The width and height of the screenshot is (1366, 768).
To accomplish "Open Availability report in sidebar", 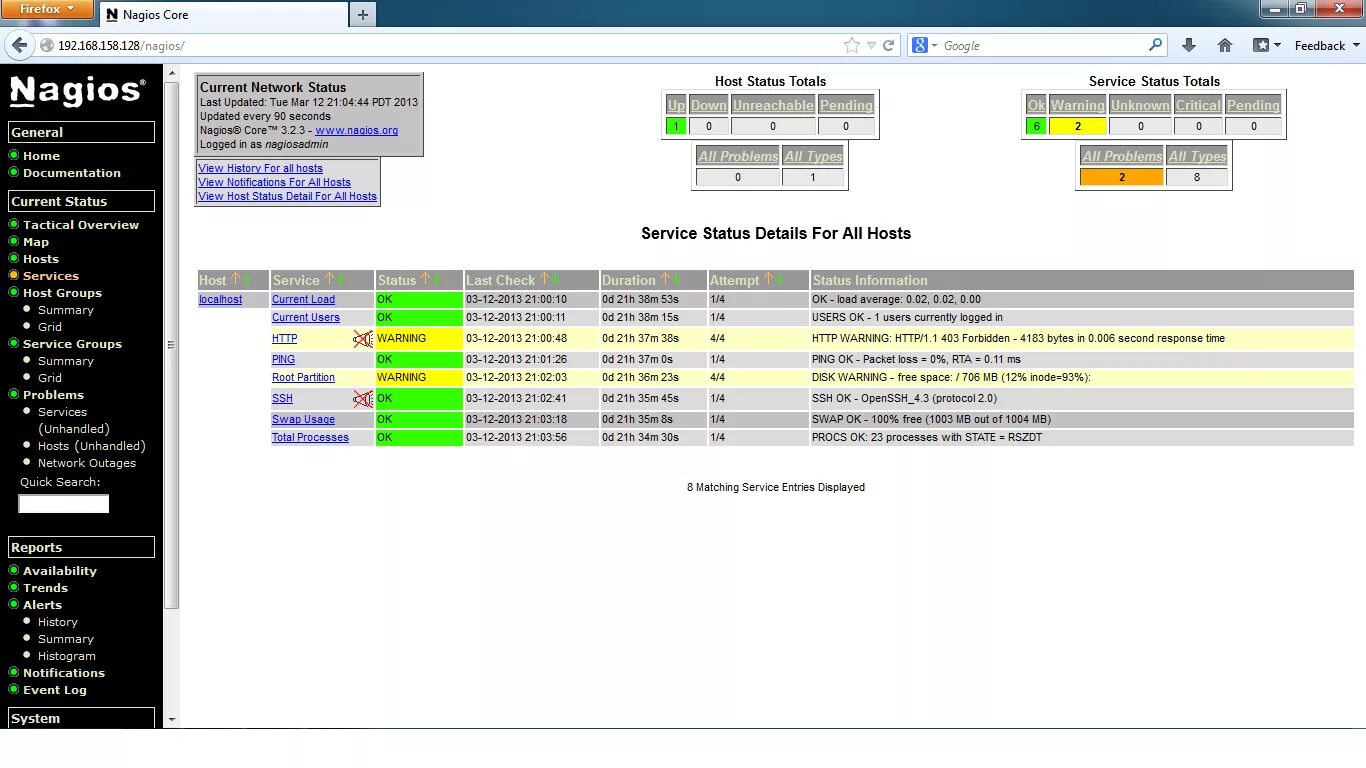I will pos(60,571).
